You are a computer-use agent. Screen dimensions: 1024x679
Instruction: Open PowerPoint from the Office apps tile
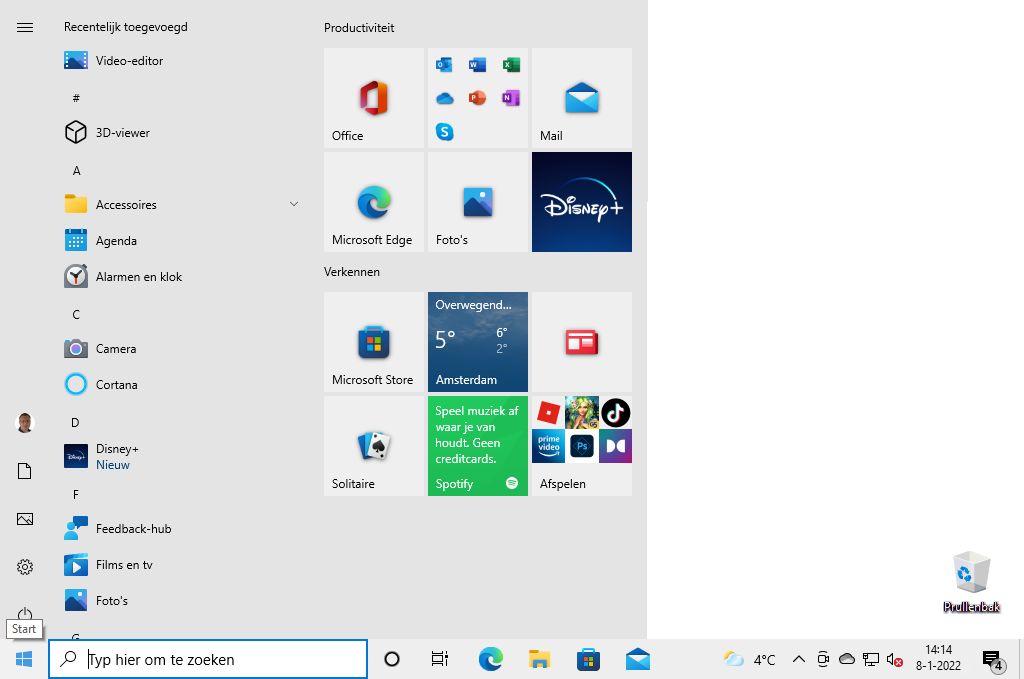point(477,98)
